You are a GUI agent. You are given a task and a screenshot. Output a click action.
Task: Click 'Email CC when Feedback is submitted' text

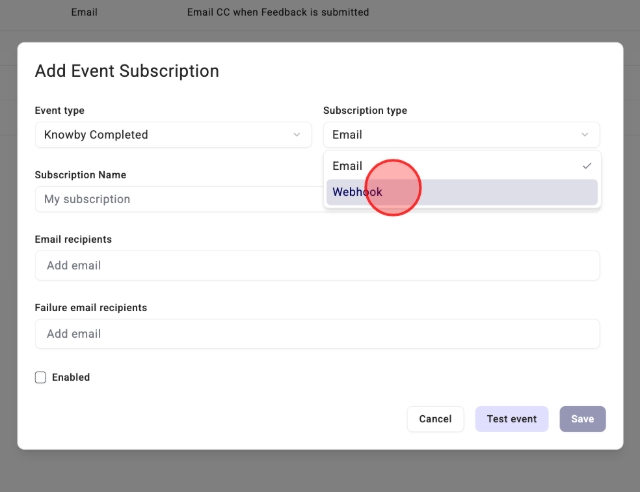(x=278, y=12)
